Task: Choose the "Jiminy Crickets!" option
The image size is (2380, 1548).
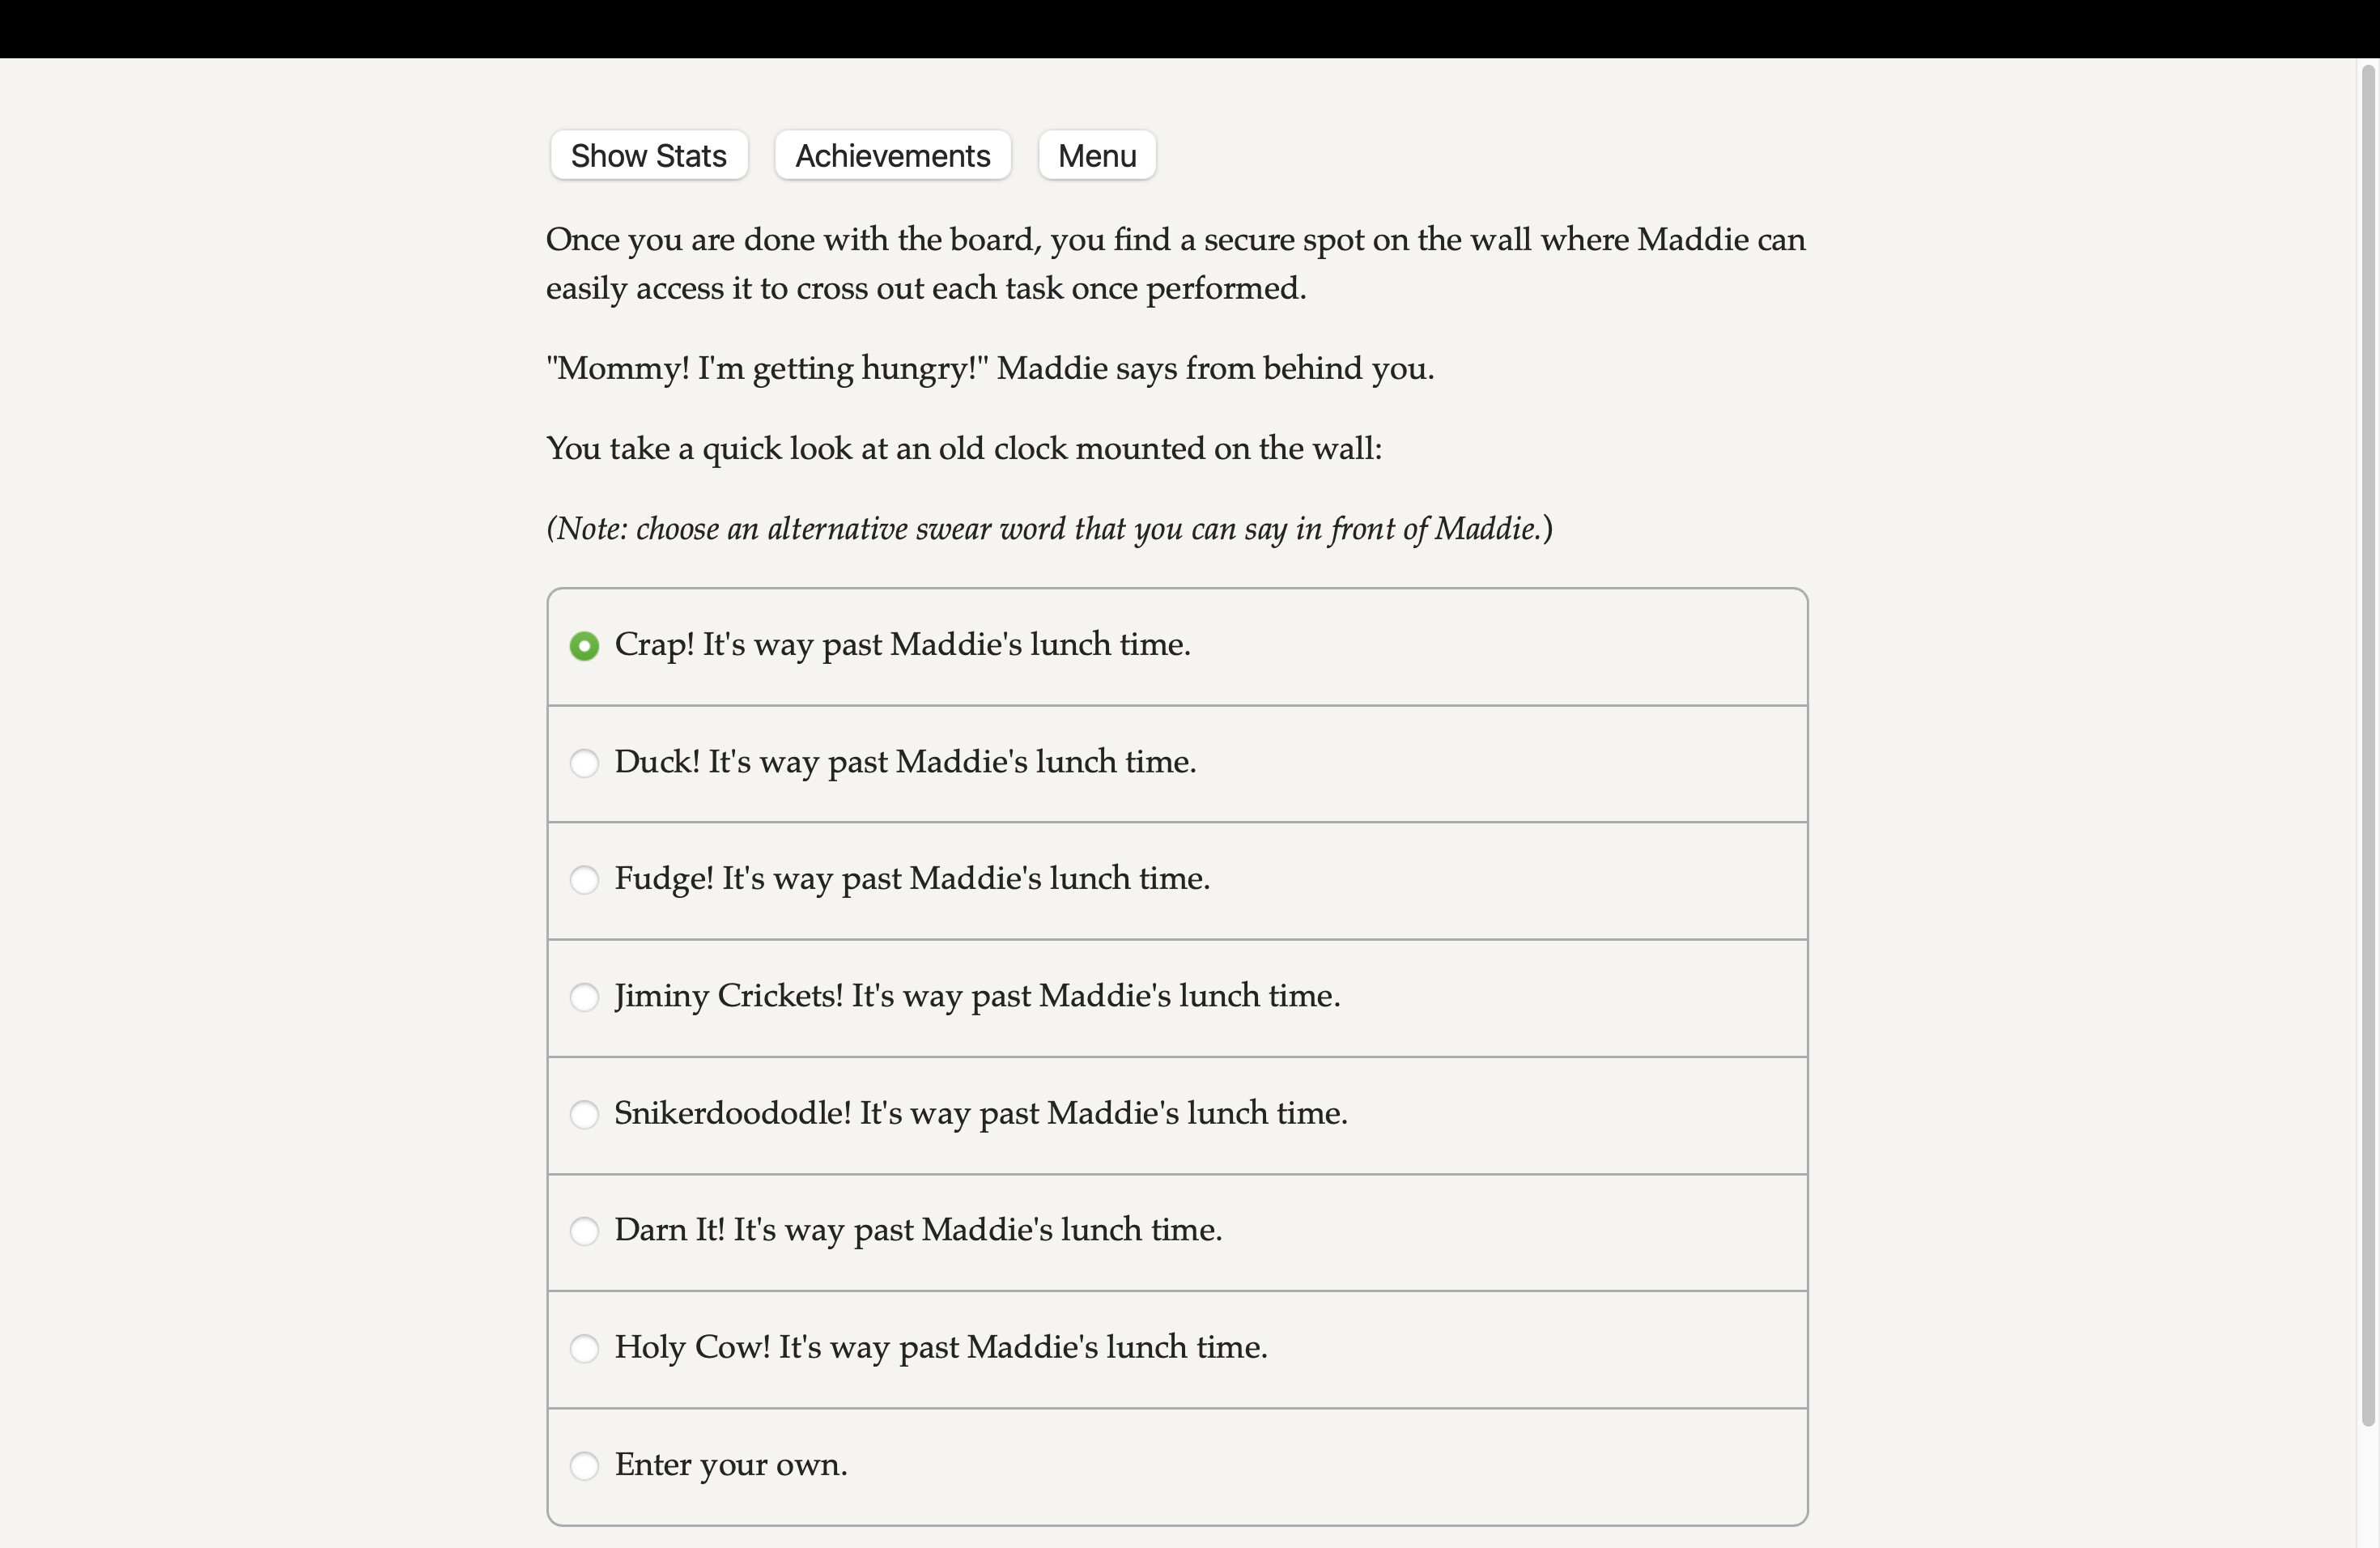Action: pyautogui.click(x=585, y=997)
